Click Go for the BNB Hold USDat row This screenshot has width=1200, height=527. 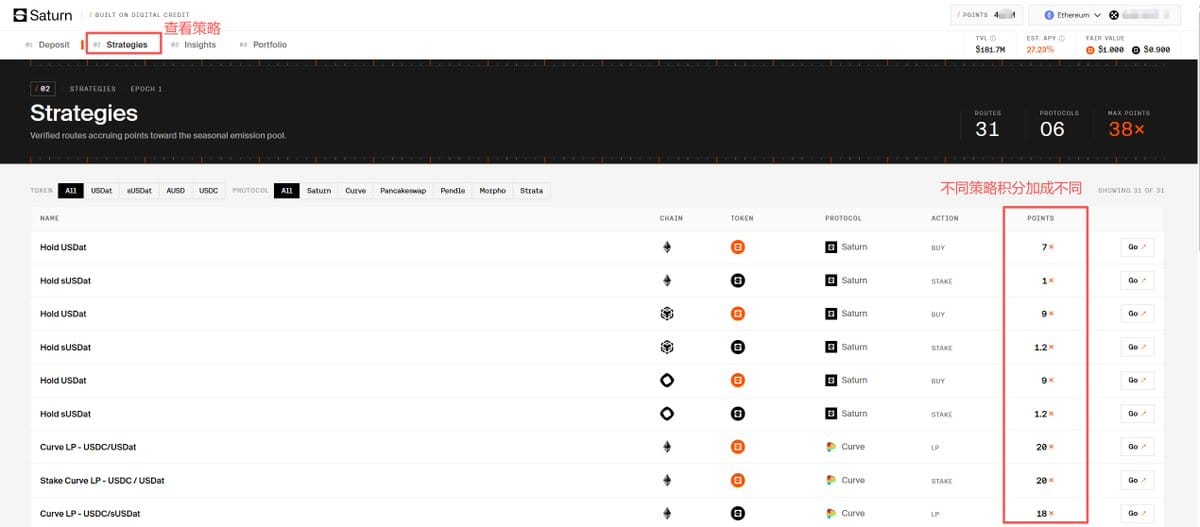(x=1137, y=314)
